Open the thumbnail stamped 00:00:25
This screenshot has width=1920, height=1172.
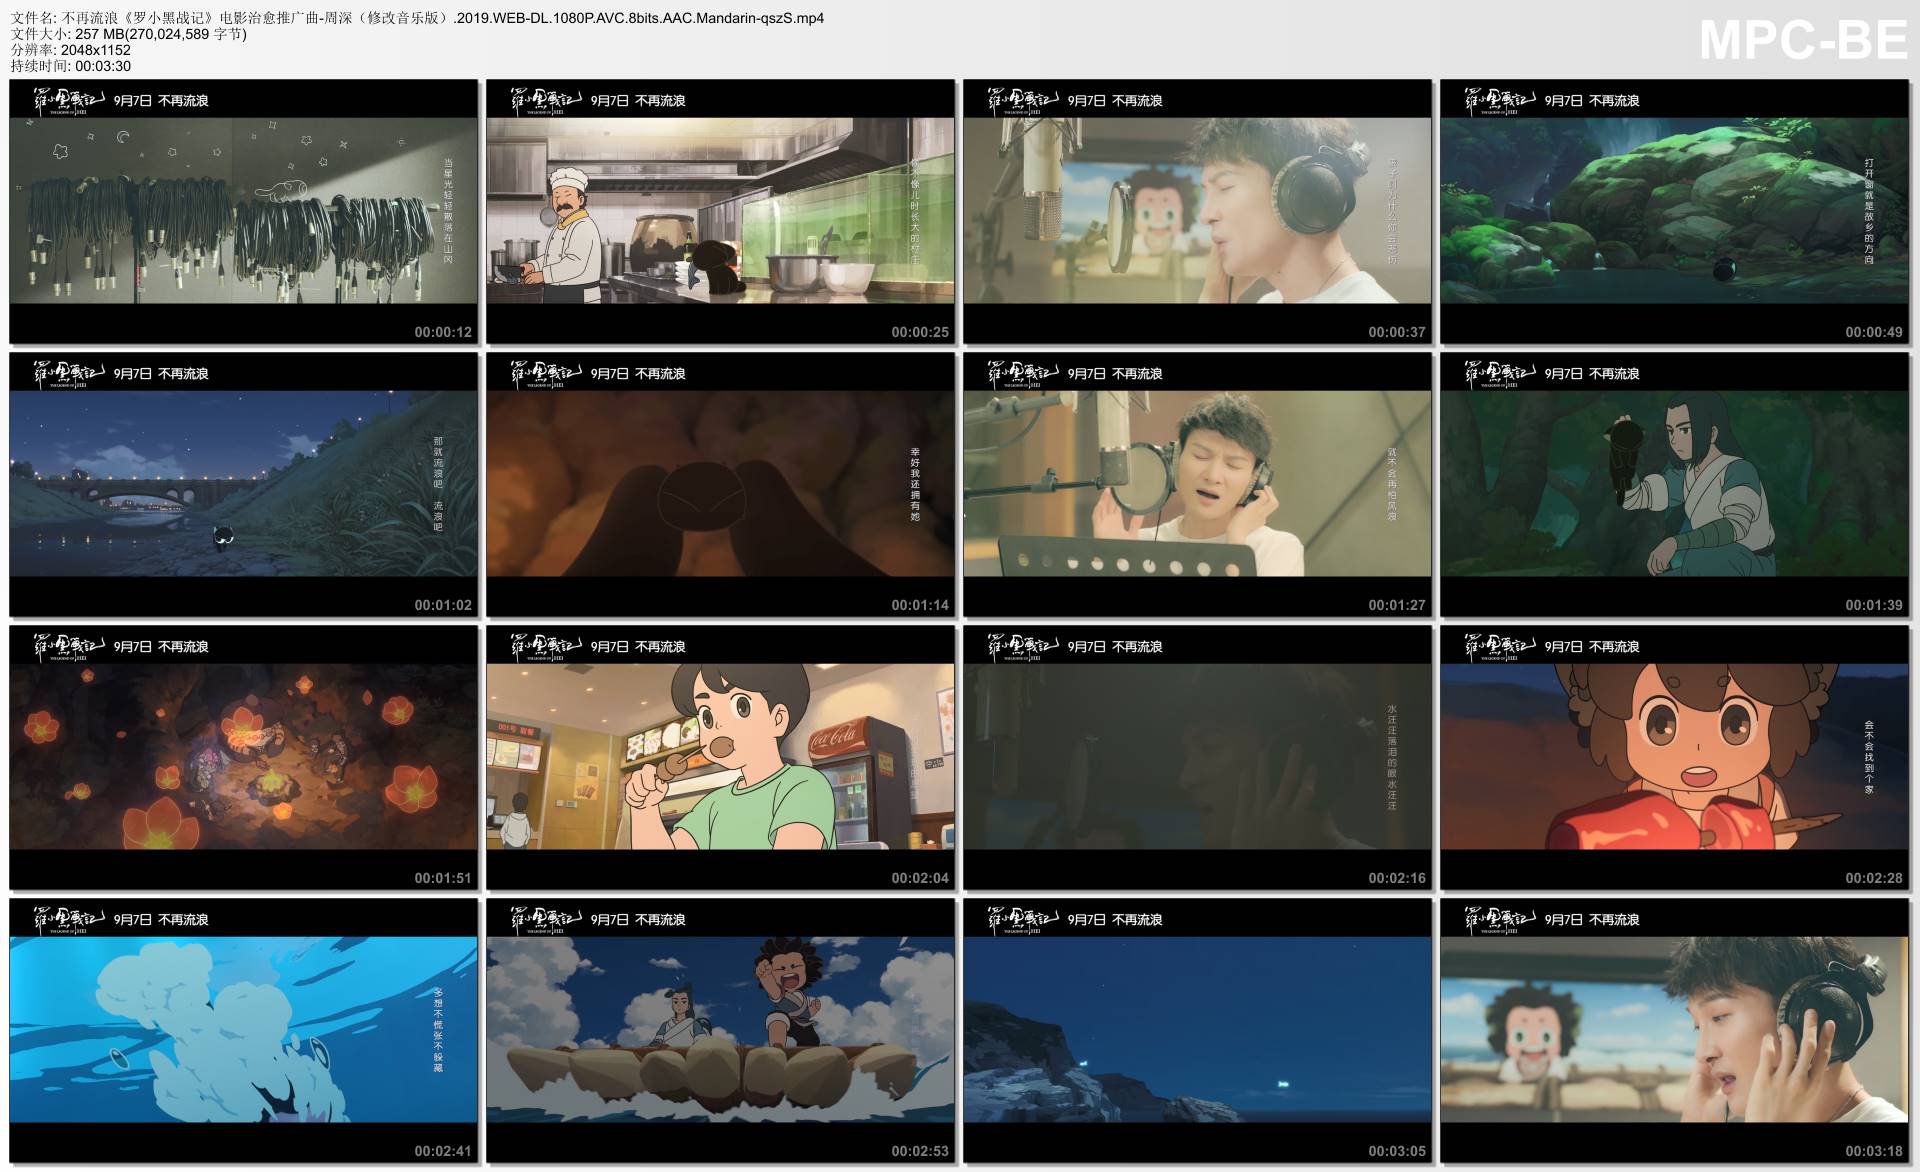click(x=721, y=212)
